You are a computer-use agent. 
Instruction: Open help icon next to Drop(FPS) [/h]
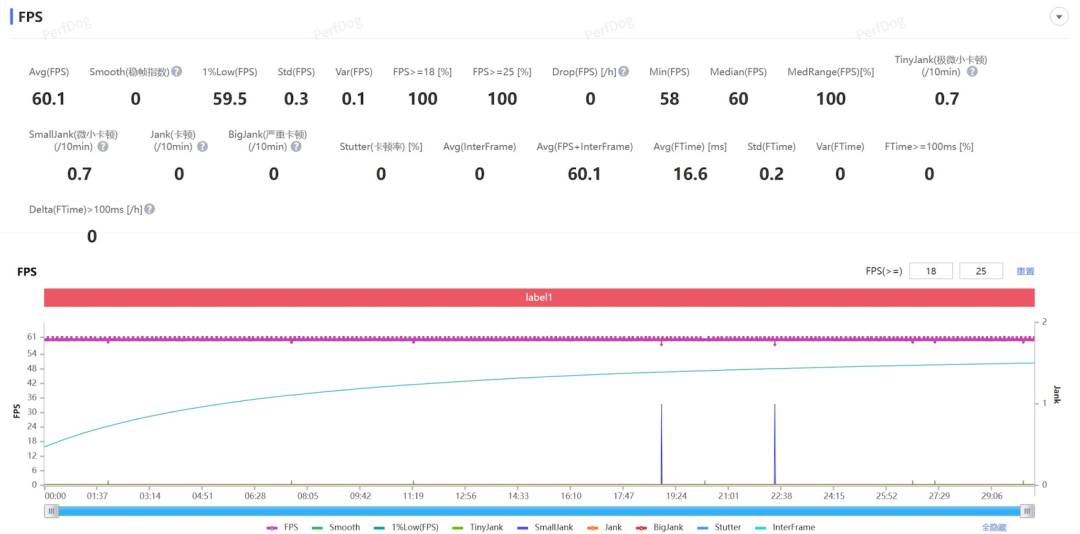pos(623,72)
